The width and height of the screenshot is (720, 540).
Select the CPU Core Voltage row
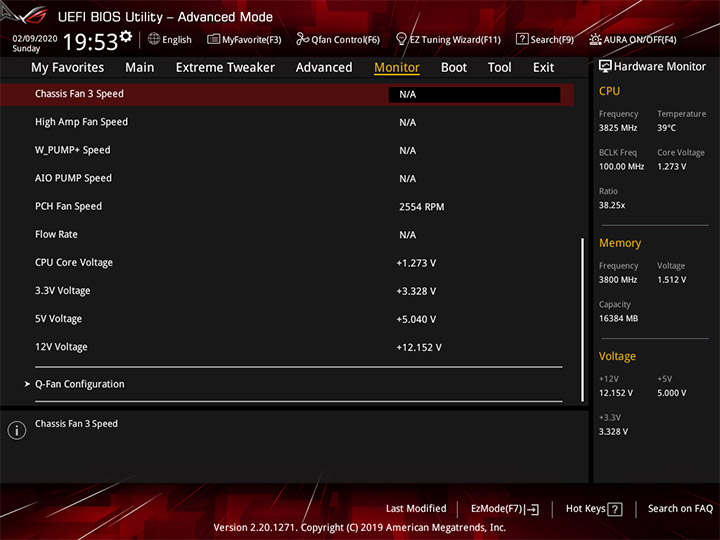point(287,263)
